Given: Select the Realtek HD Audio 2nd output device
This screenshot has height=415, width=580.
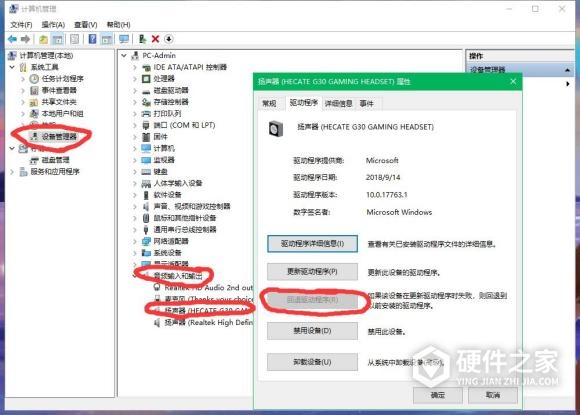Looking at the screenshot, I should pyautogui.click(x=209, y=287).
